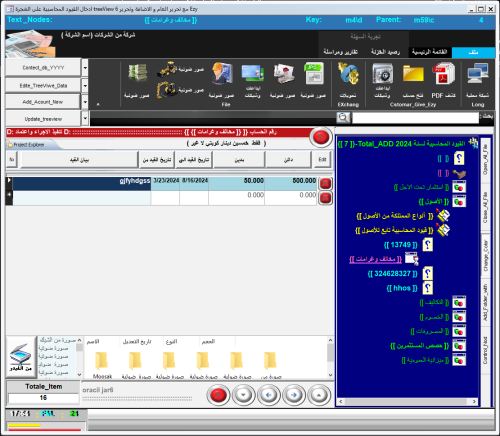This screenshot has height=436, width=500.
Task: Click the red delete button on gjfyhdgss row
Action: (325, 183)
